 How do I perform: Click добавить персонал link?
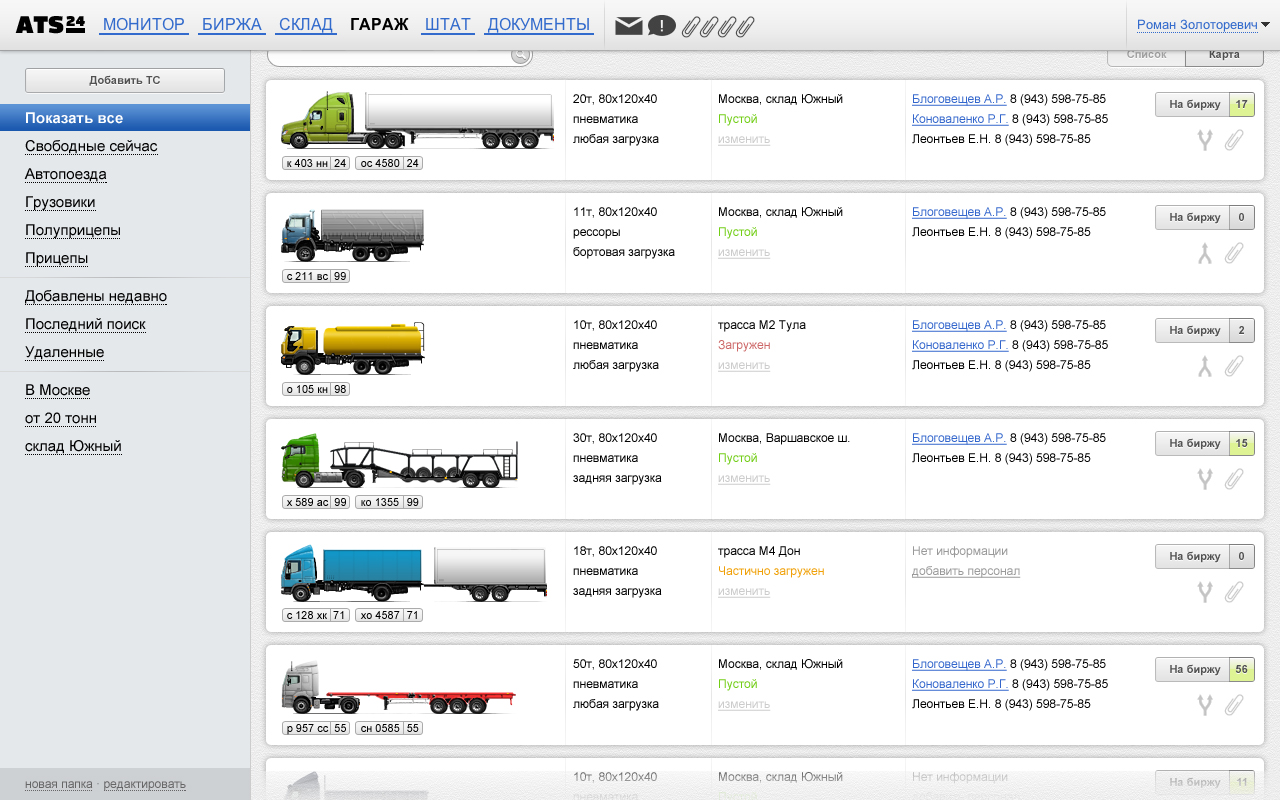coord(966,571)
